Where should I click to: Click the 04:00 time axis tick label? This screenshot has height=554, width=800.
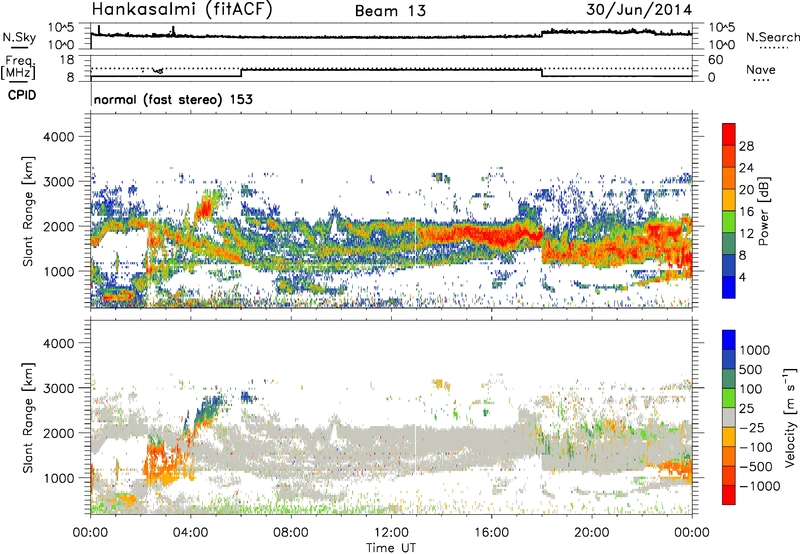[190, 533]
